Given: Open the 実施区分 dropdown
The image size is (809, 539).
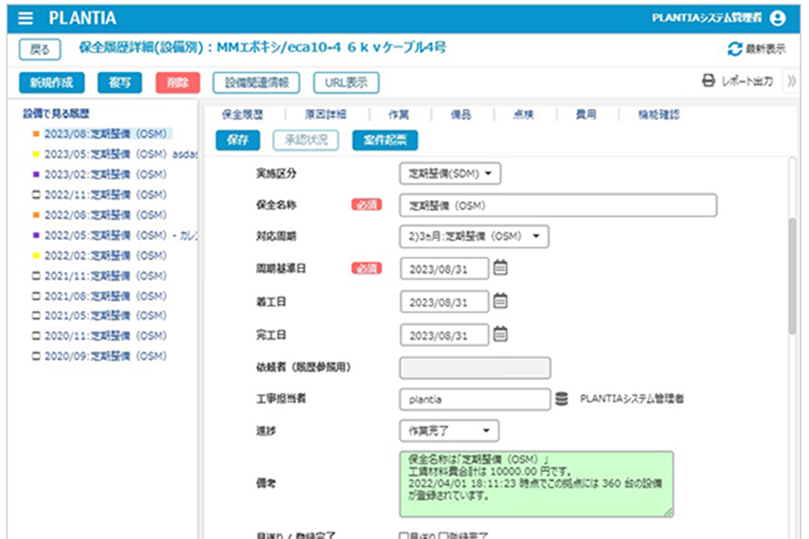Looking at the screenshot, I should click(450, 173).
